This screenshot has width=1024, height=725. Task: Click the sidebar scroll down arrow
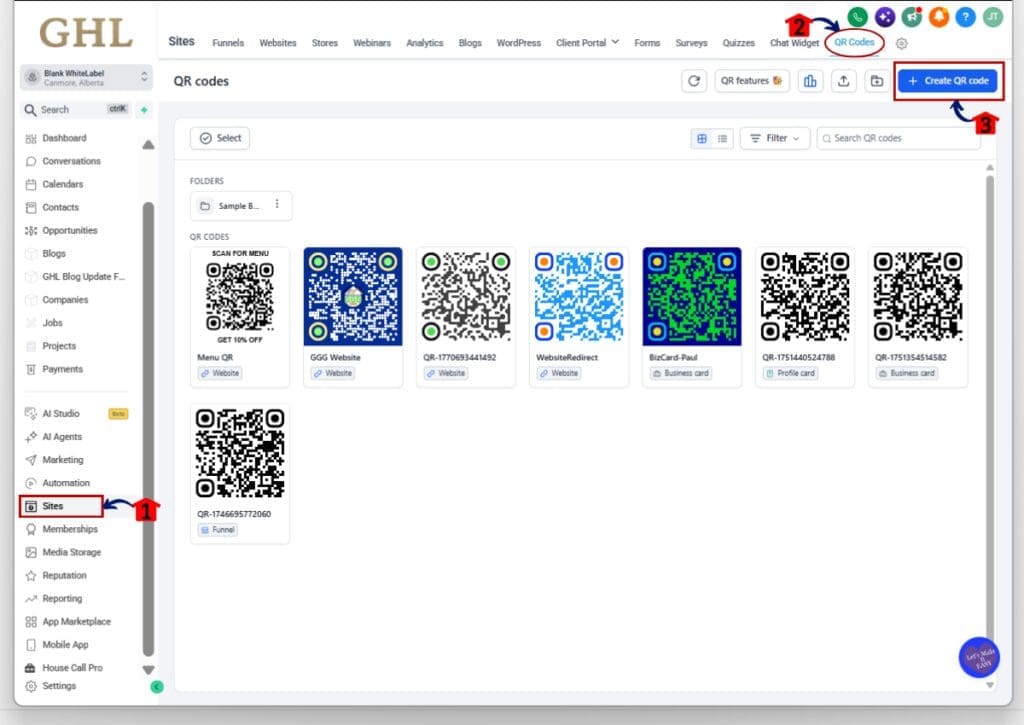(x=148, y=670)
